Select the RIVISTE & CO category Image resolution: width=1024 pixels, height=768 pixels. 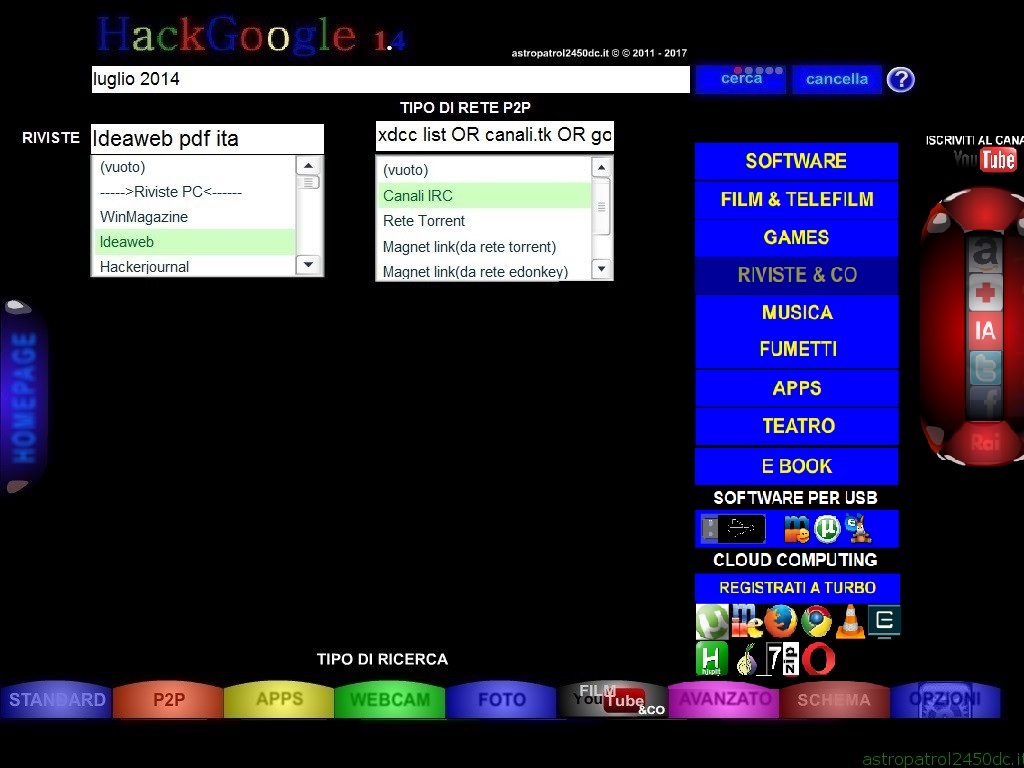click(796, 275)
